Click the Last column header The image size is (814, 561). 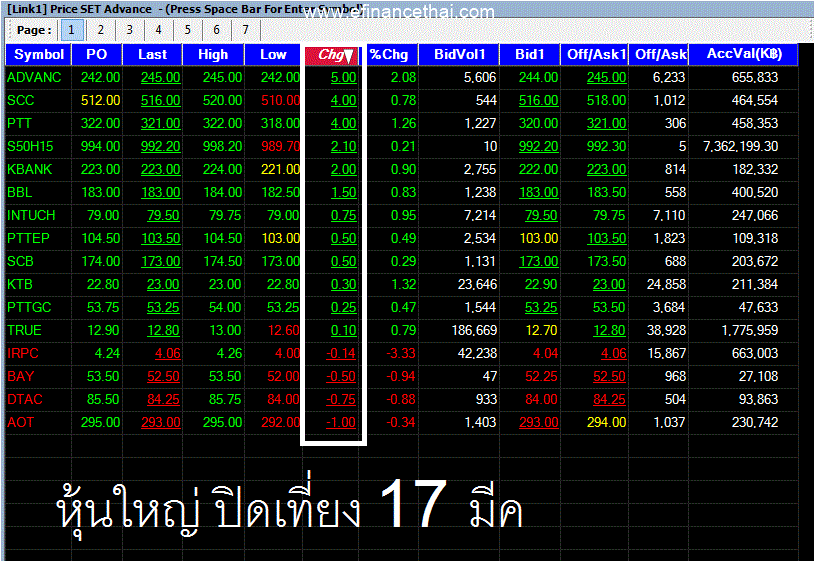click(x=152, y=54)
